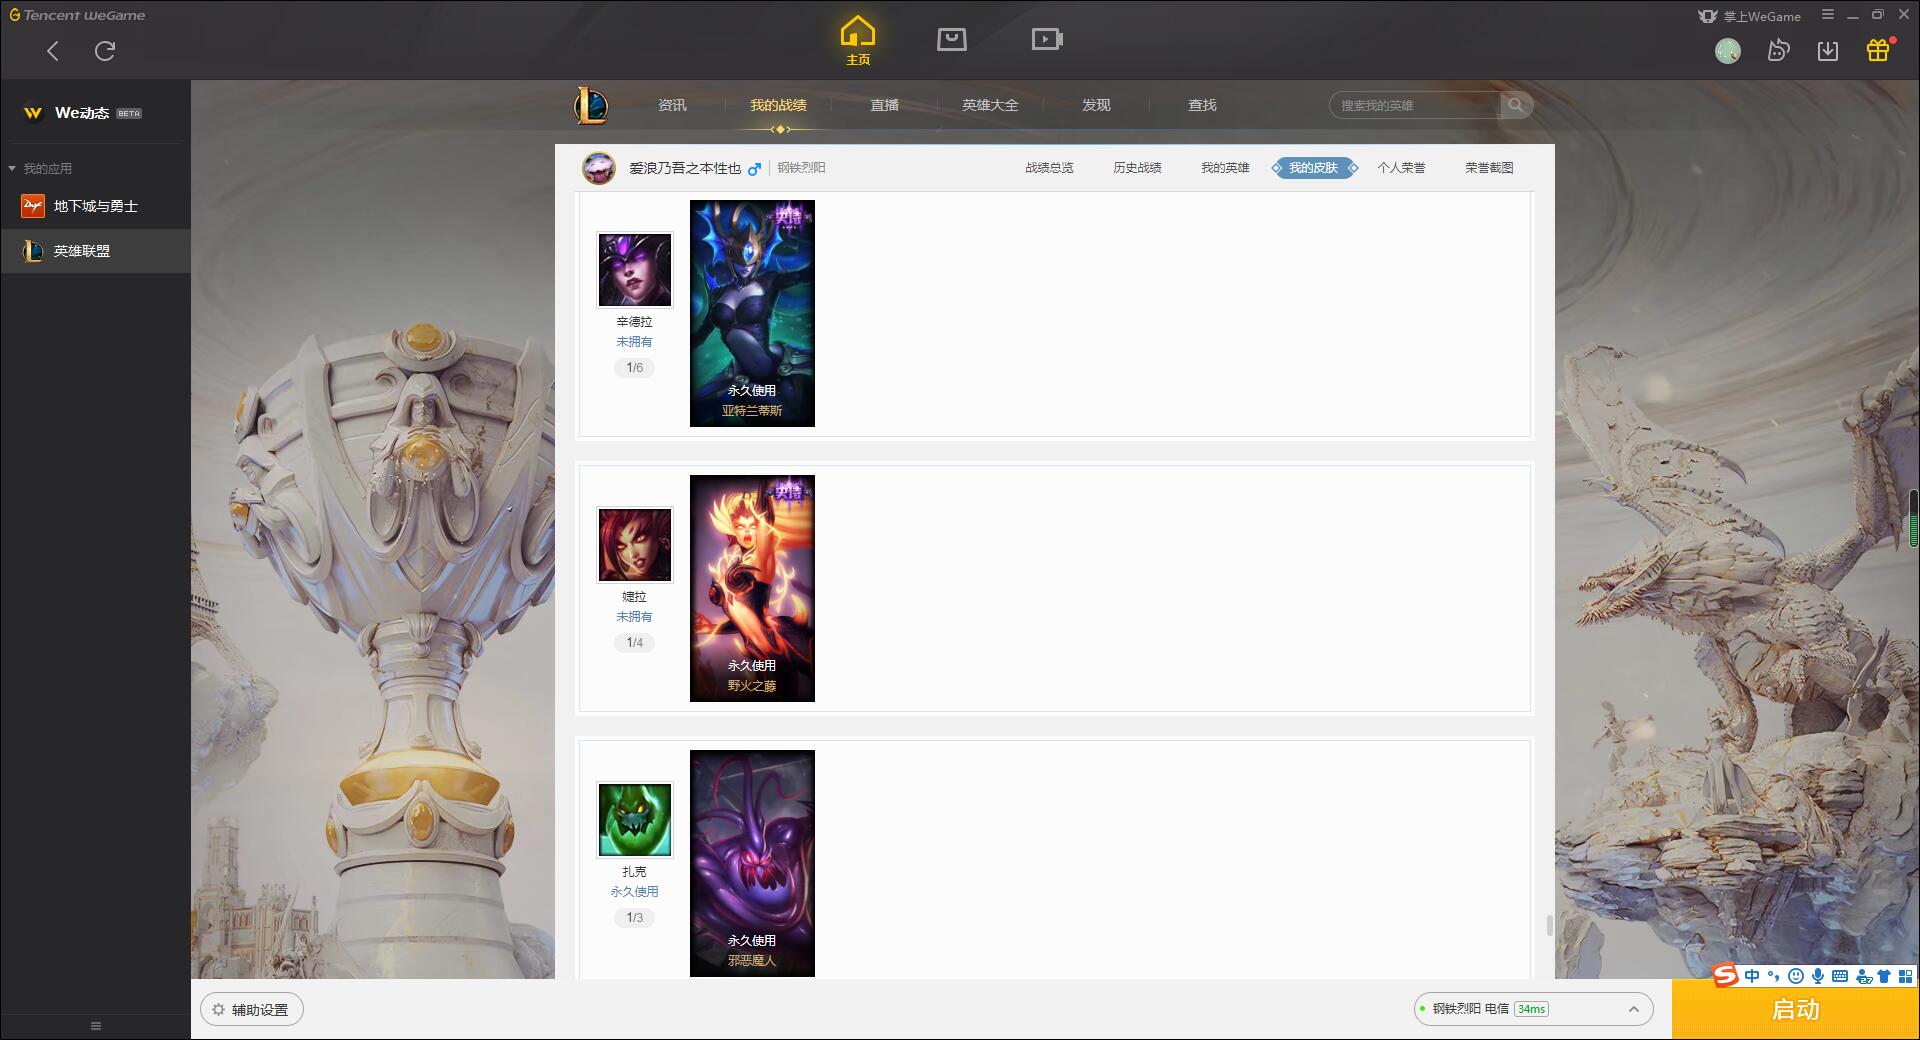1920x1040 pixels.
Task: Open the 历史战绩 sub-tab
Action: [x=1137, y=168]
